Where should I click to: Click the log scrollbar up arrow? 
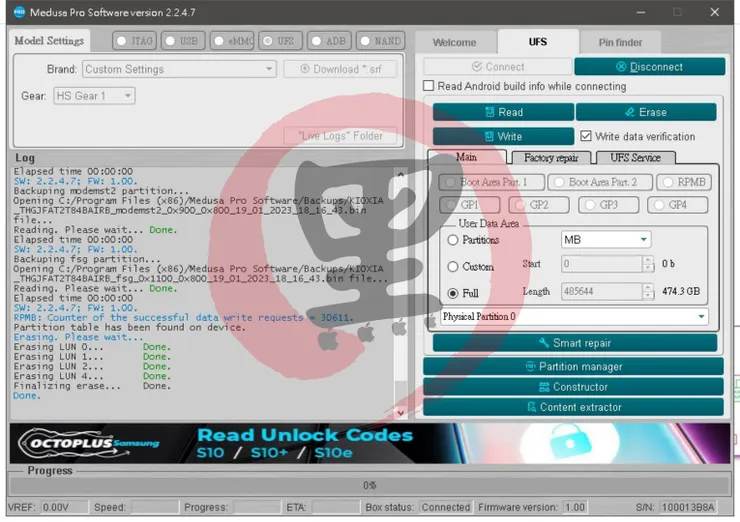[400, 174]
